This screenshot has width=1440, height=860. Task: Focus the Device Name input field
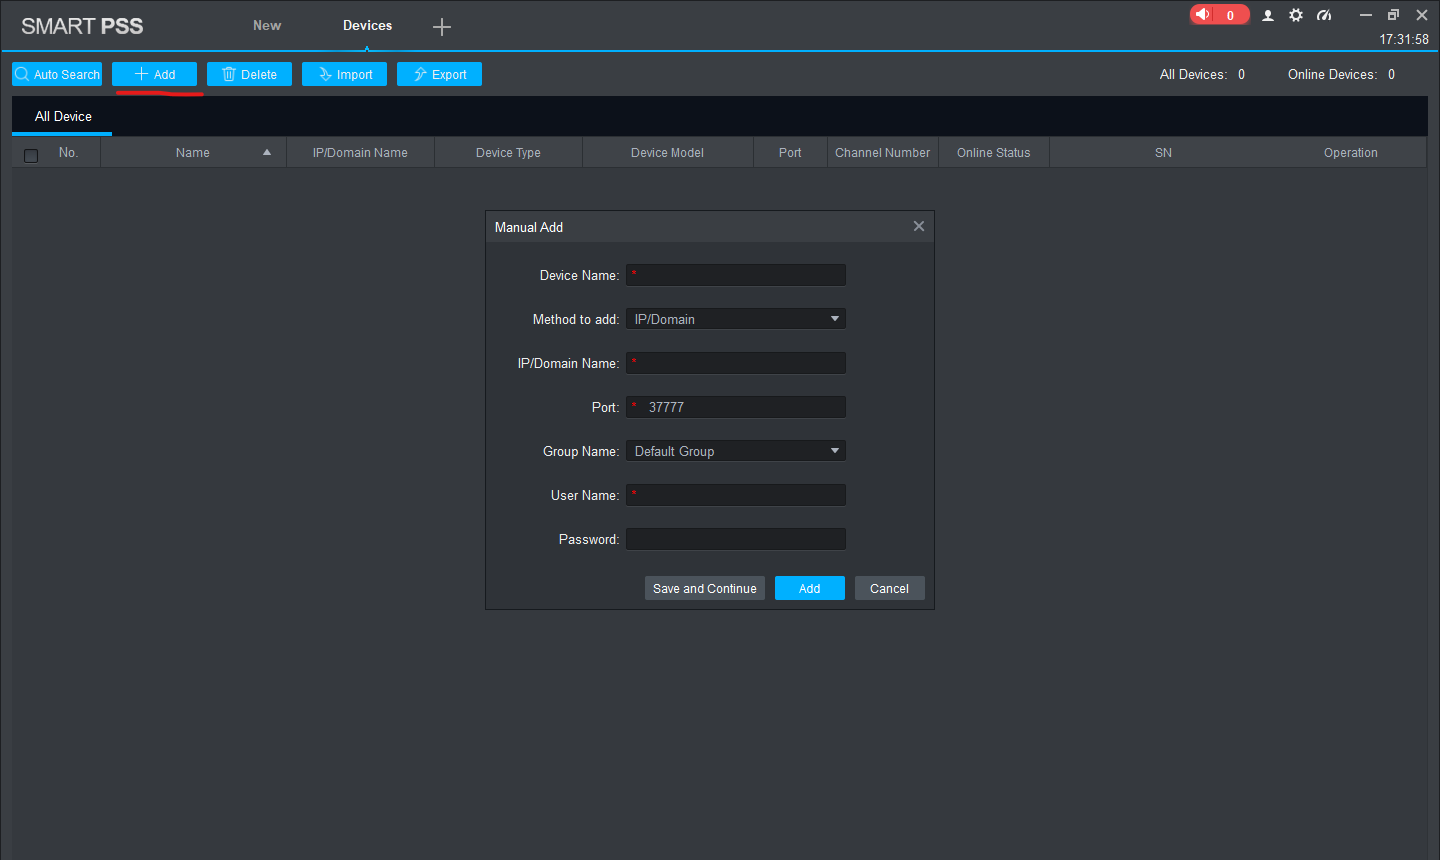[736, 275]
